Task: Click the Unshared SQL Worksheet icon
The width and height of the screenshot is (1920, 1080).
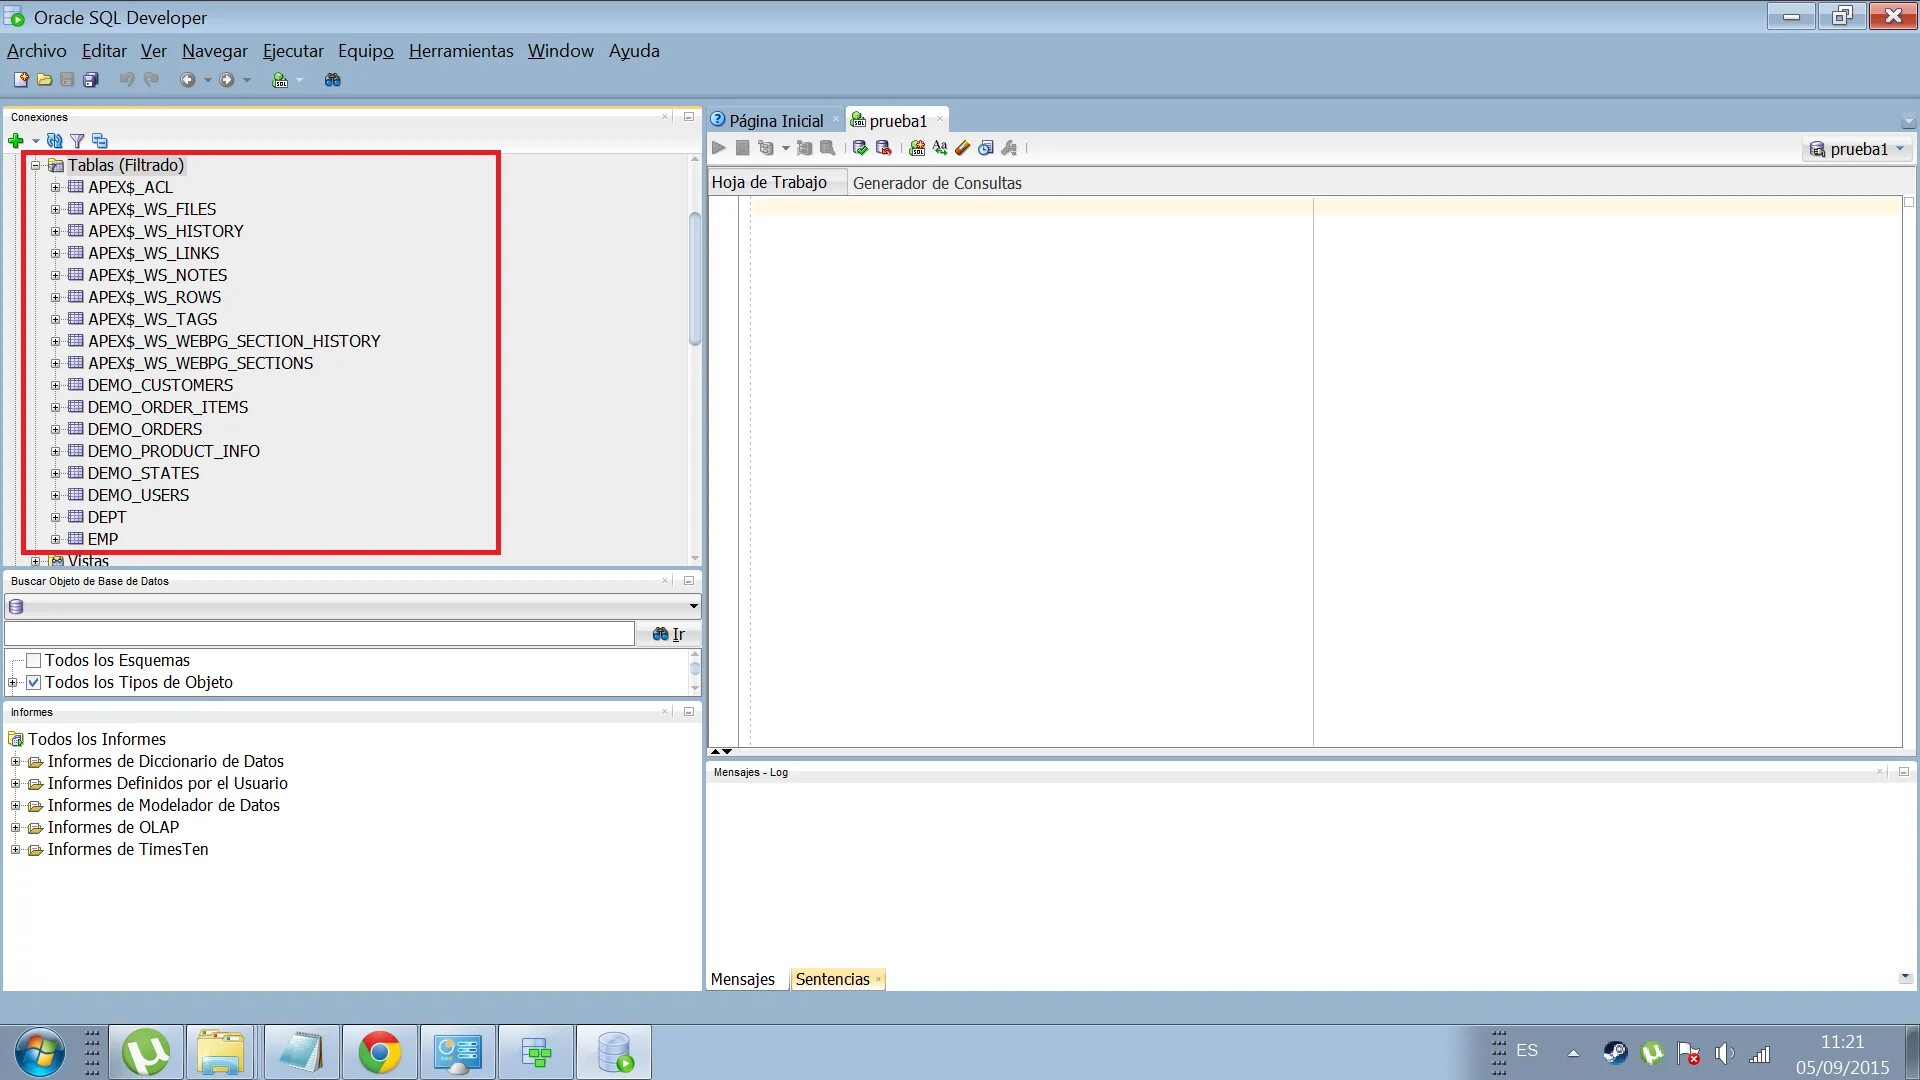Action: point(917,148)
